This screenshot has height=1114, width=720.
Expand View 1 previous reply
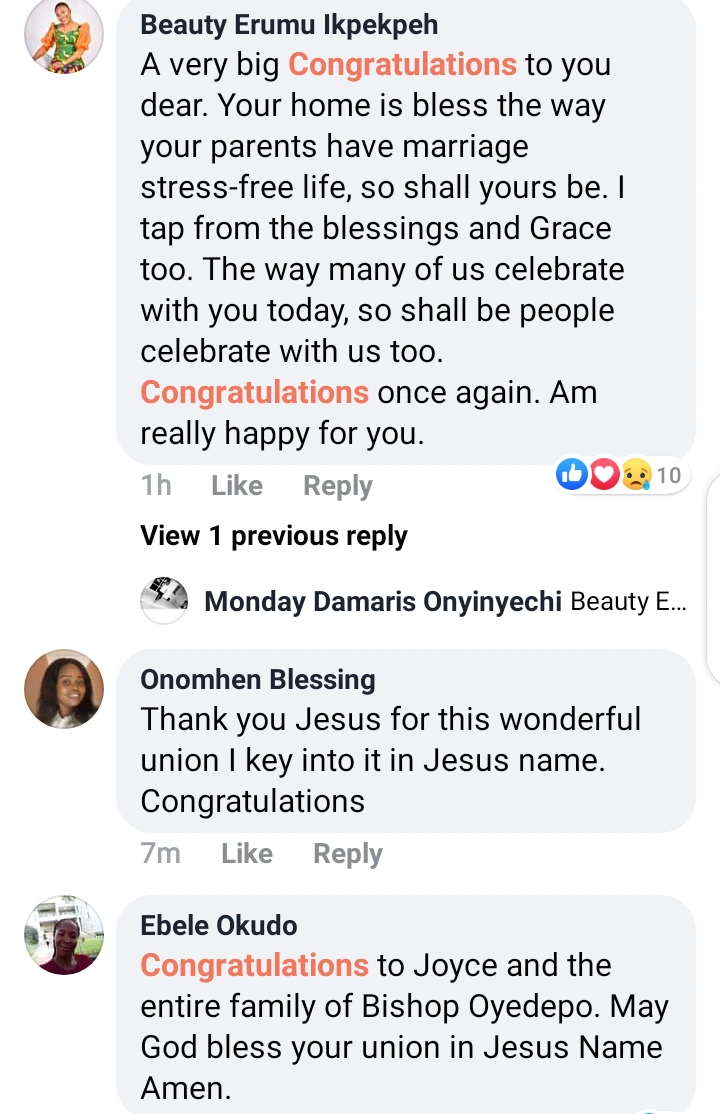click(x=274, y=536)
